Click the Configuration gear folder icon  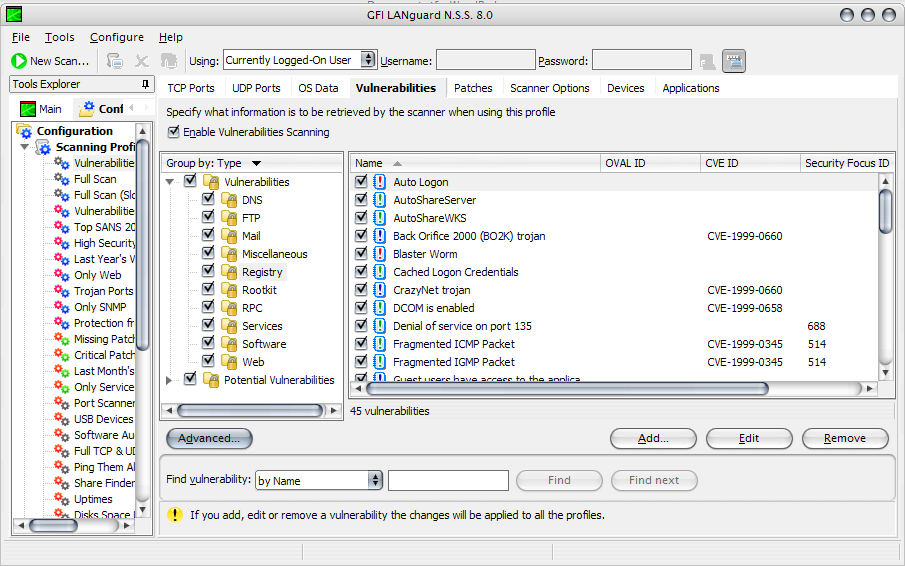coord(25,131)
